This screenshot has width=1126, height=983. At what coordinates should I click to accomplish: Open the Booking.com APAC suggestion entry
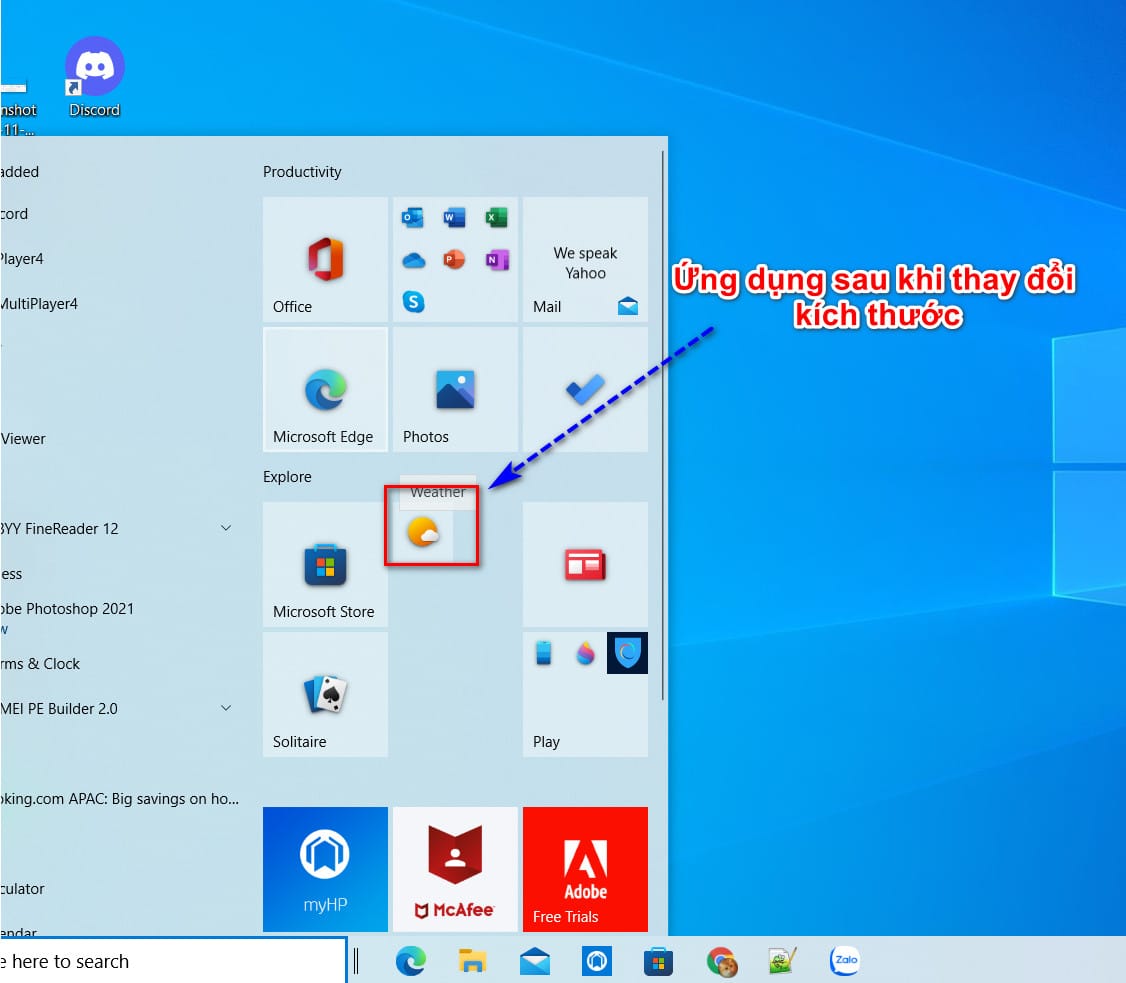(x=119, y=798)
